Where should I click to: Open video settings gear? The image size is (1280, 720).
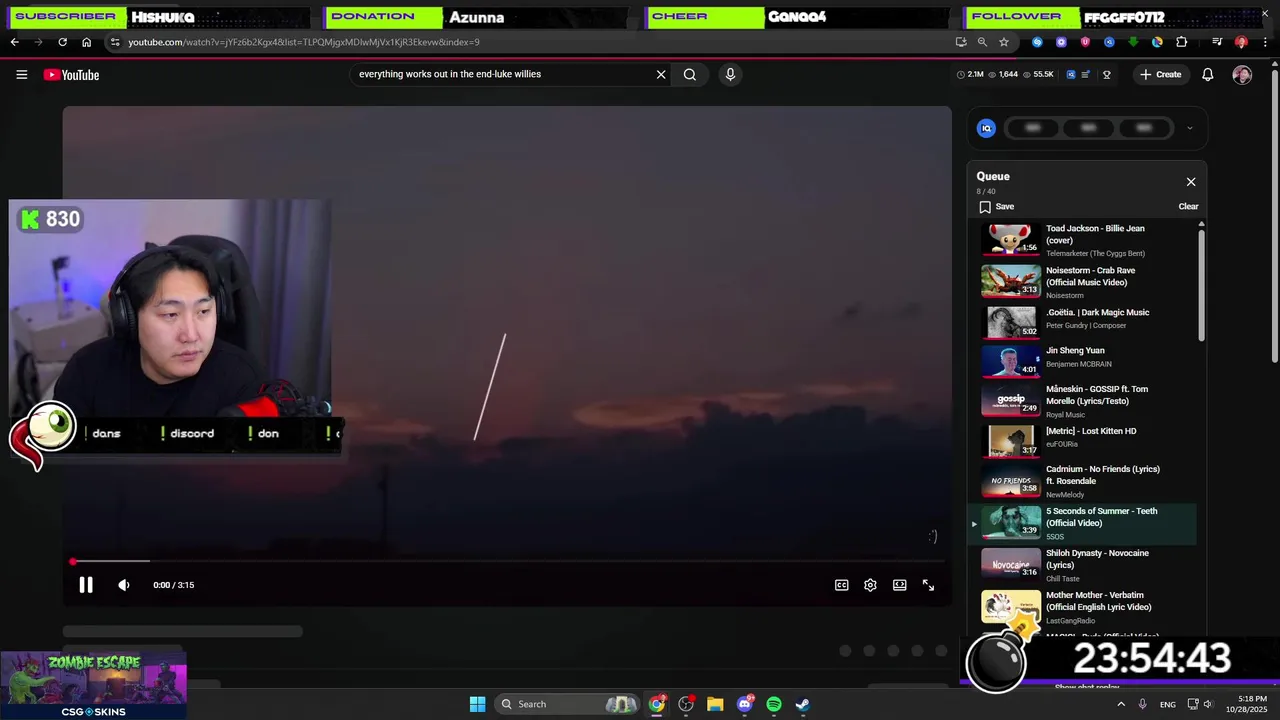pyautogui.click(x=870, y=585)
